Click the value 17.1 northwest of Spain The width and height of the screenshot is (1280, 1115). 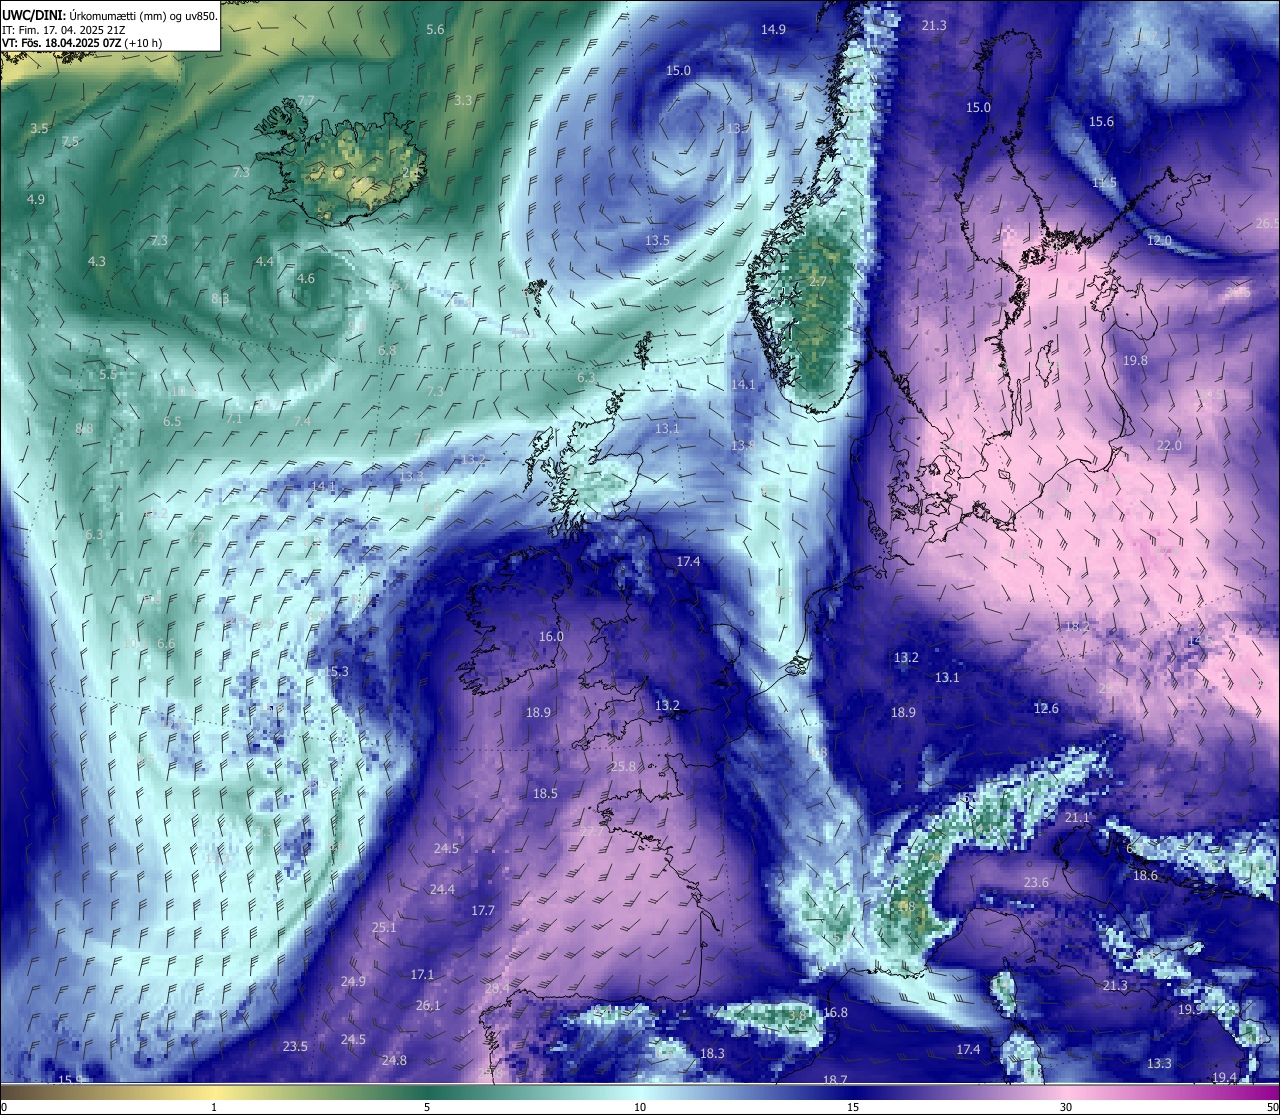[422, 975]
